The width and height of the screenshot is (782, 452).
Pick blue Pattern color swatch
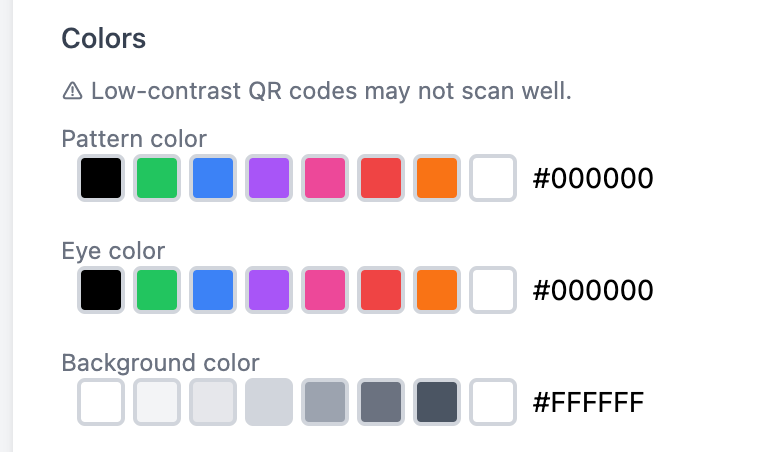(x=213, y=178)
